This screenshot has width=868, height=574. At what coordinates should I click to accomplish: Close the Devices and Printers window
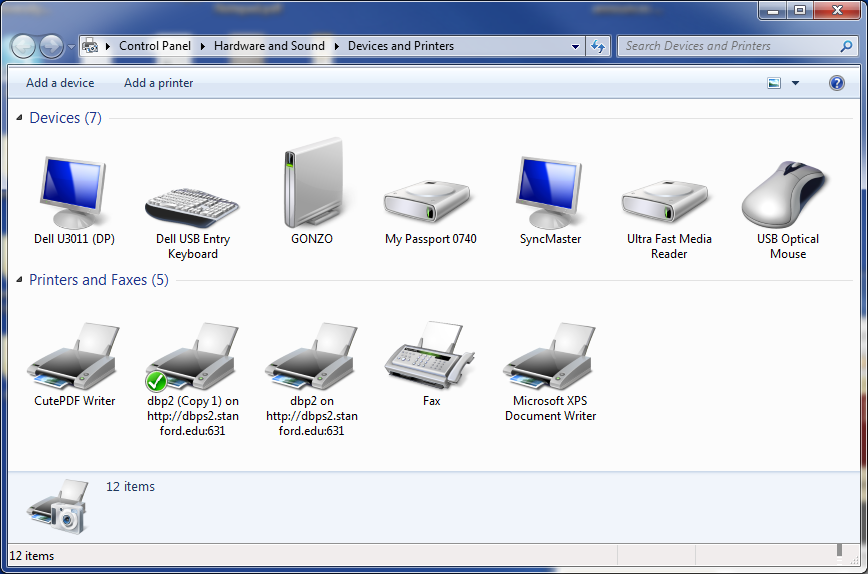pyautogui.click(x=837, y=10)
